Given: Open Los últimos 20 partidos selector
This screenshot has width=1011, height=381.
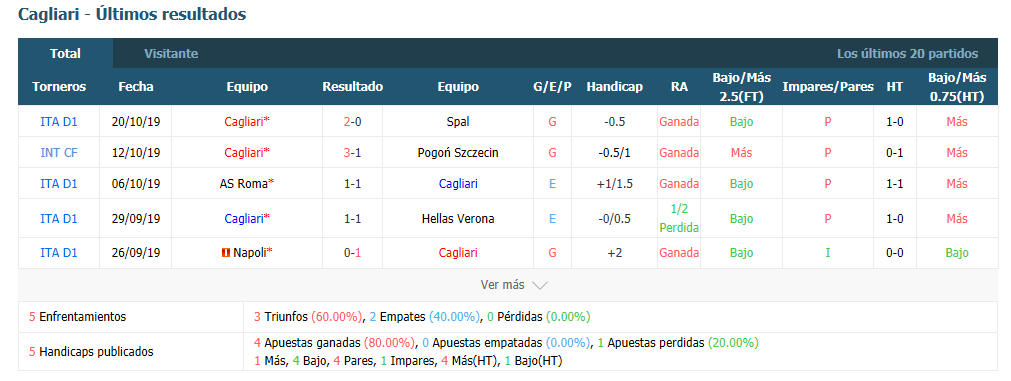Looking at the screenshot, I should click(907, 54).
